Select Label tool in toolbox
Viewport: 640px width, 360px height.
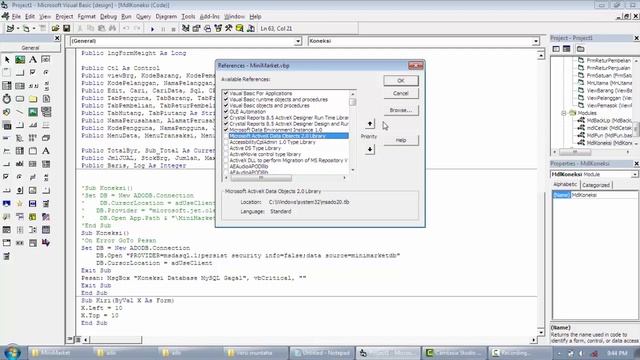click(33, 60)
